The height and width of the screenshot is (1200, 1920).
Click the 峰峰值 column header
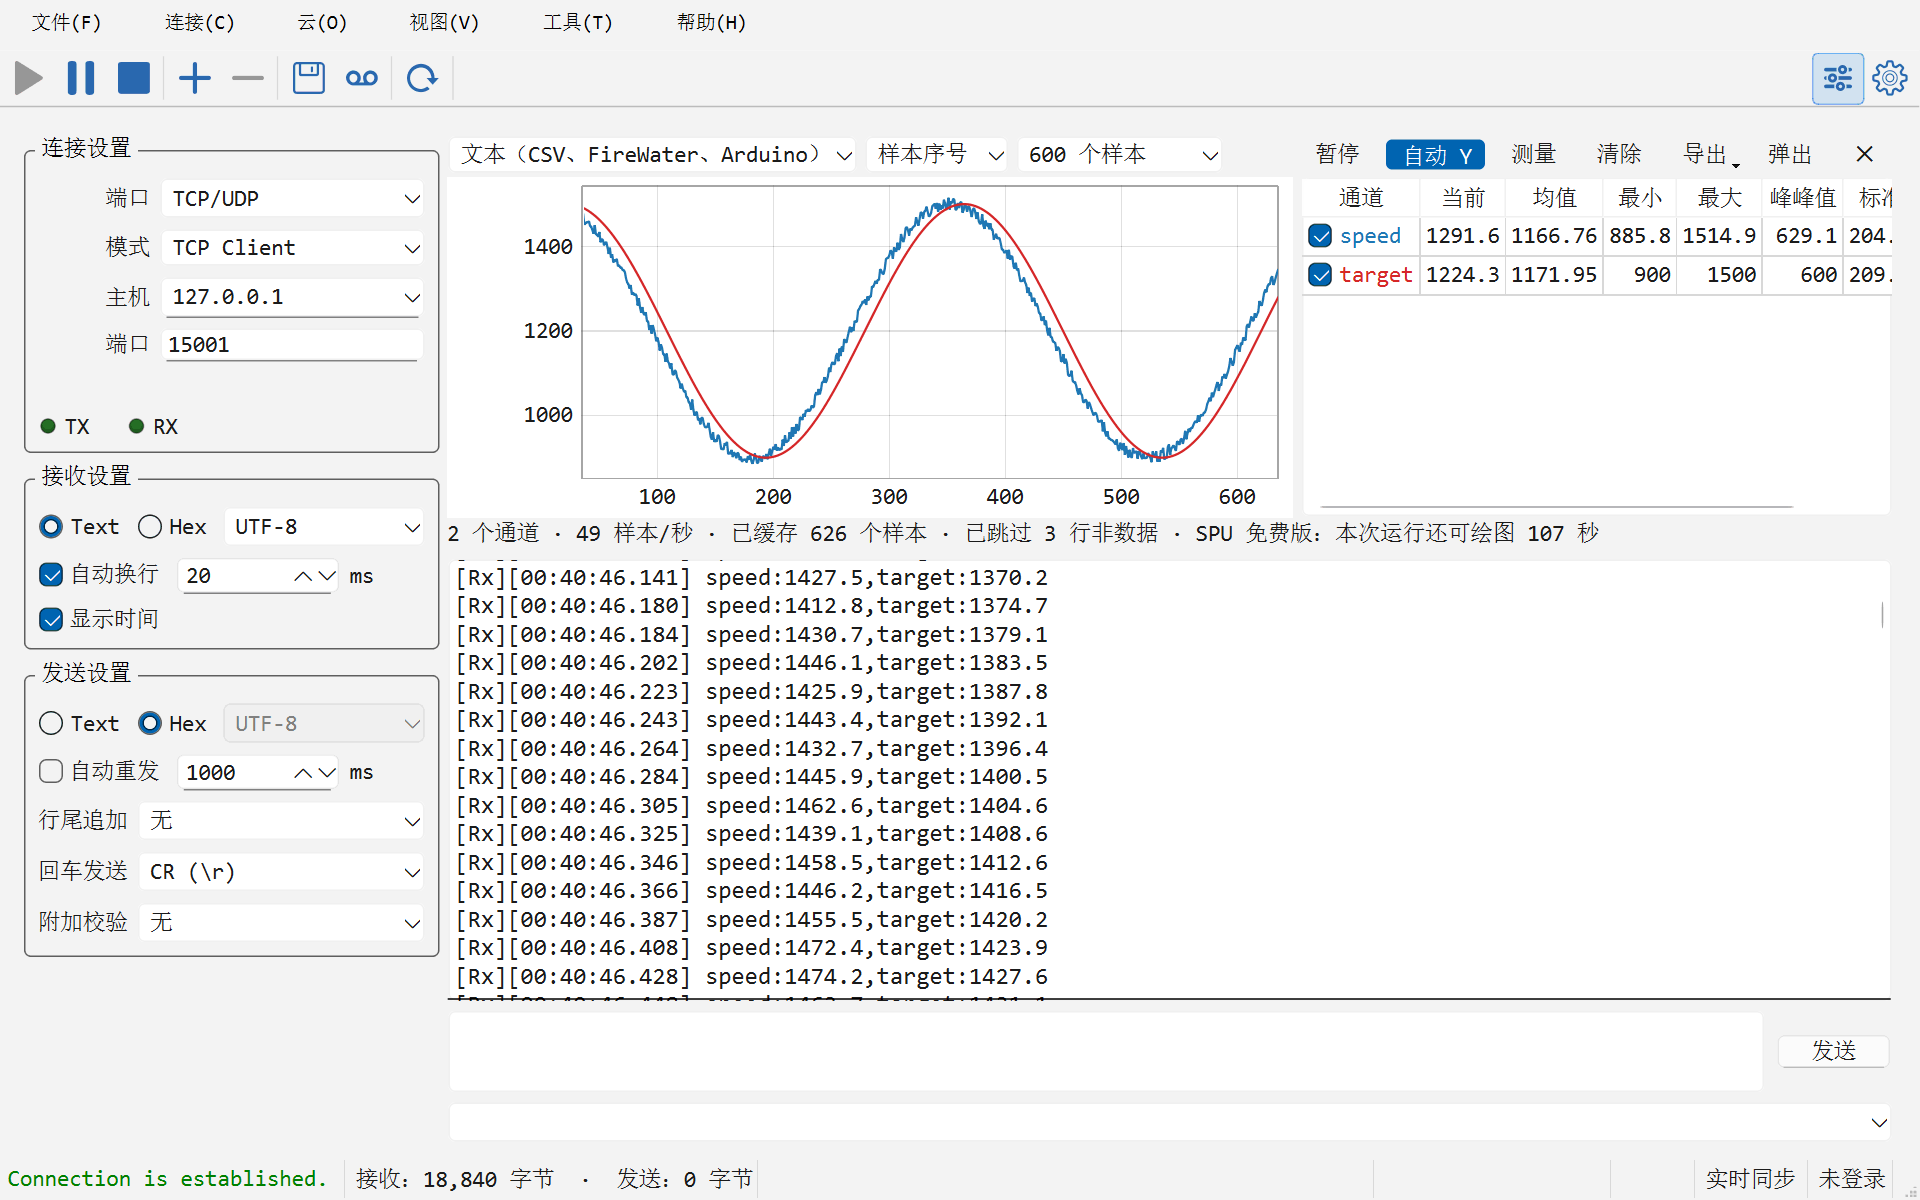[1803, 198]
